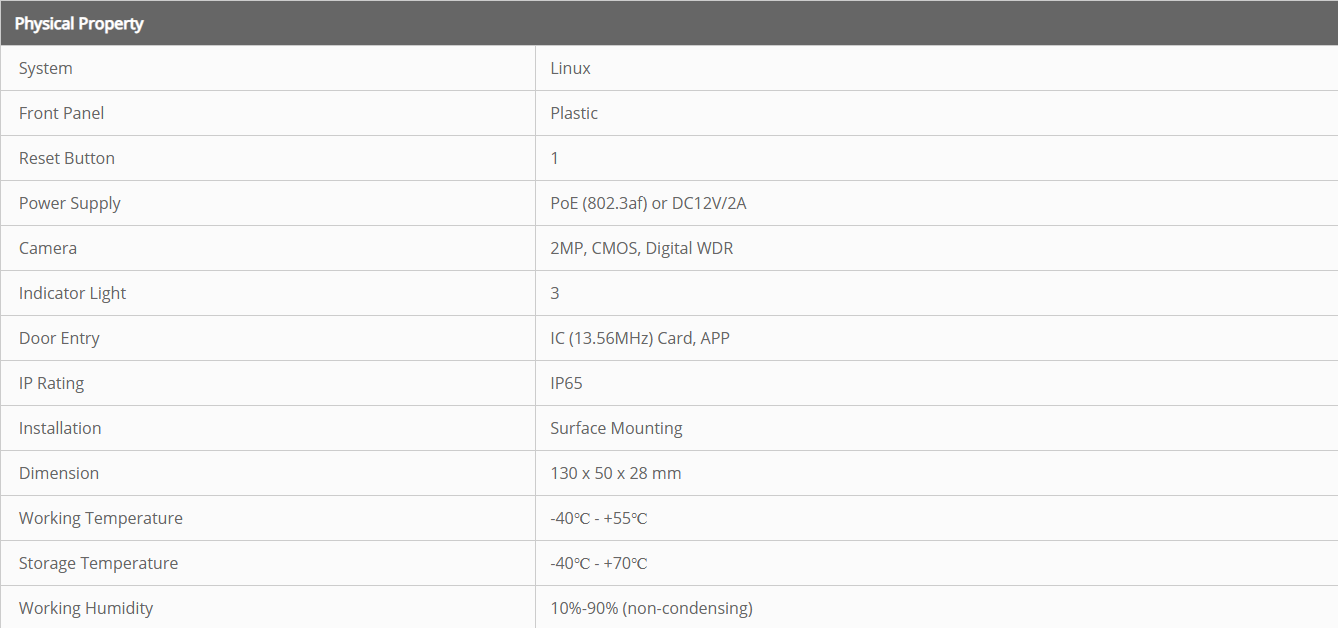Select the 2MP, CMOS, Digital WDR text

coord(642,248)
